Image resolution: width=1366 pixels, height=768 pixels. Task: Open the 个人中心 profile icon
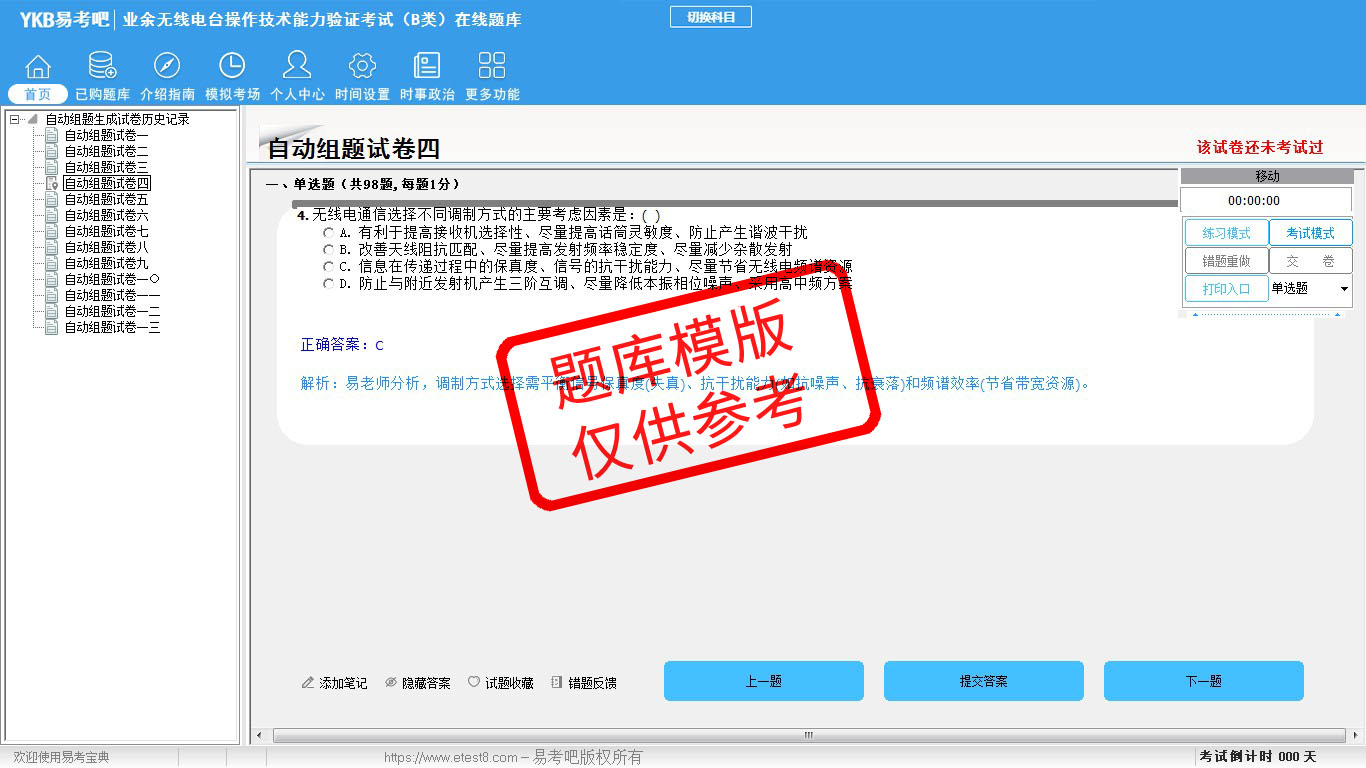[297, 66]
